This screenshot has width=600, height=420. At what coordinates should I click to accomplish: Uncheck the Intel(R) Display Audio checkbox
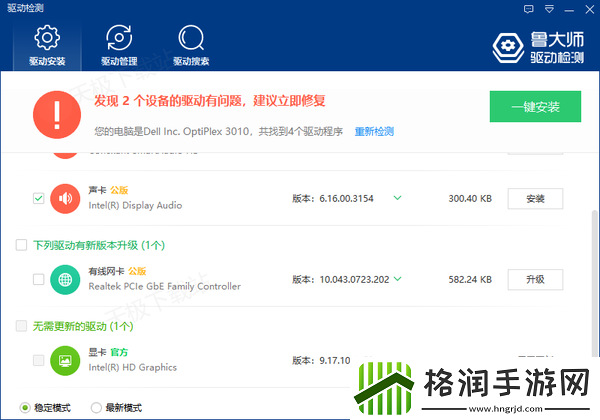(x=39, y=198)
